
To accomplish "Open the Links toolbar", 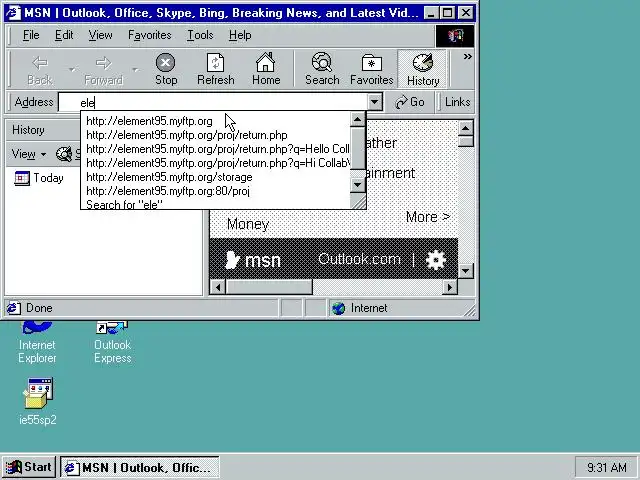I will pos(457,102).
